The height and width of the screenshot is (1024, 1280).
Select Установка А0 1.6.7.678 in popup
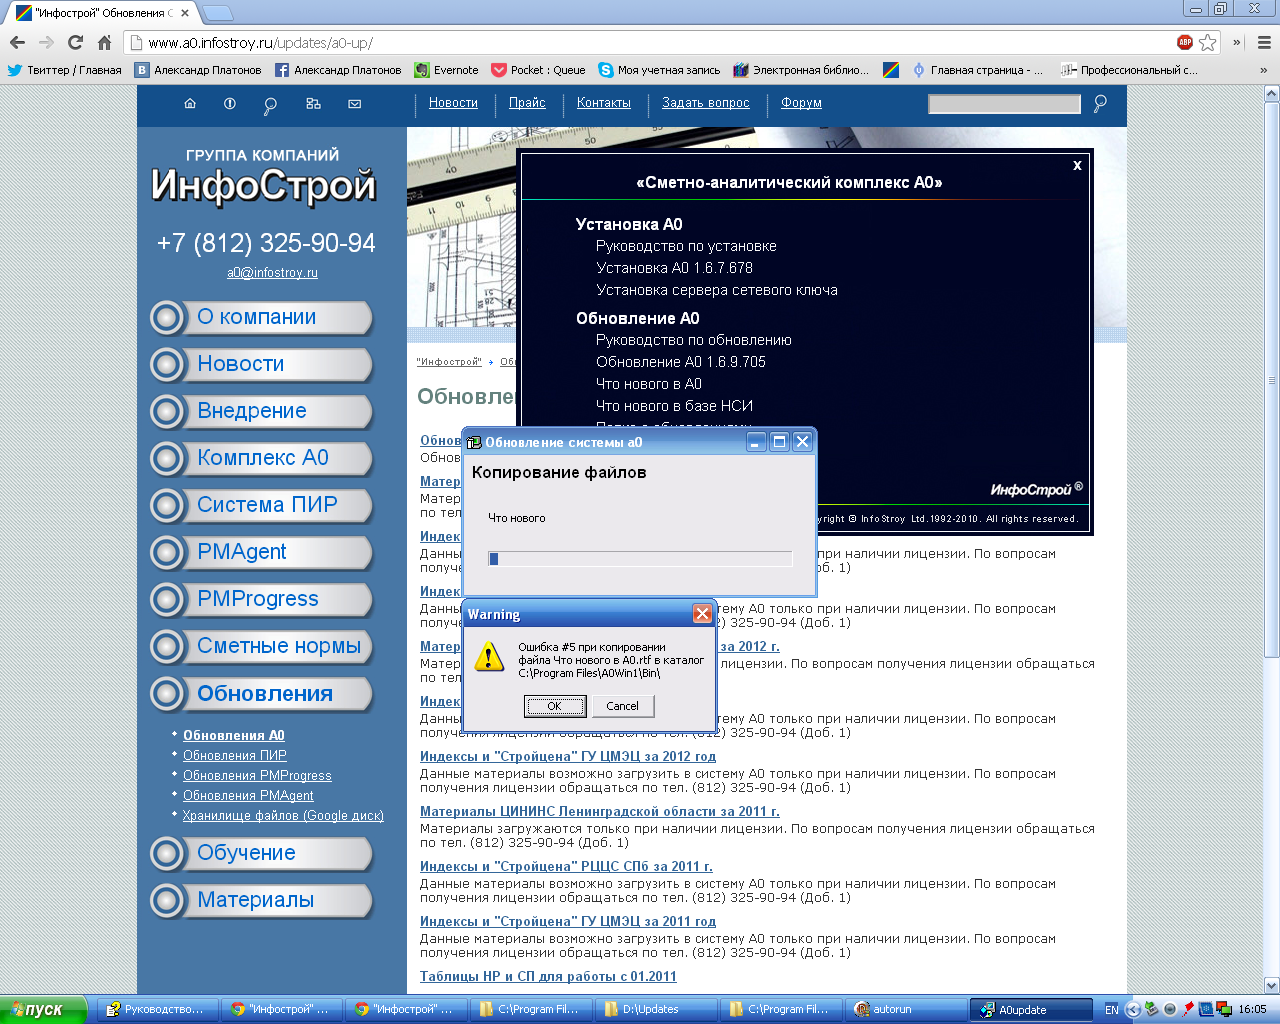tap(674, 268)
